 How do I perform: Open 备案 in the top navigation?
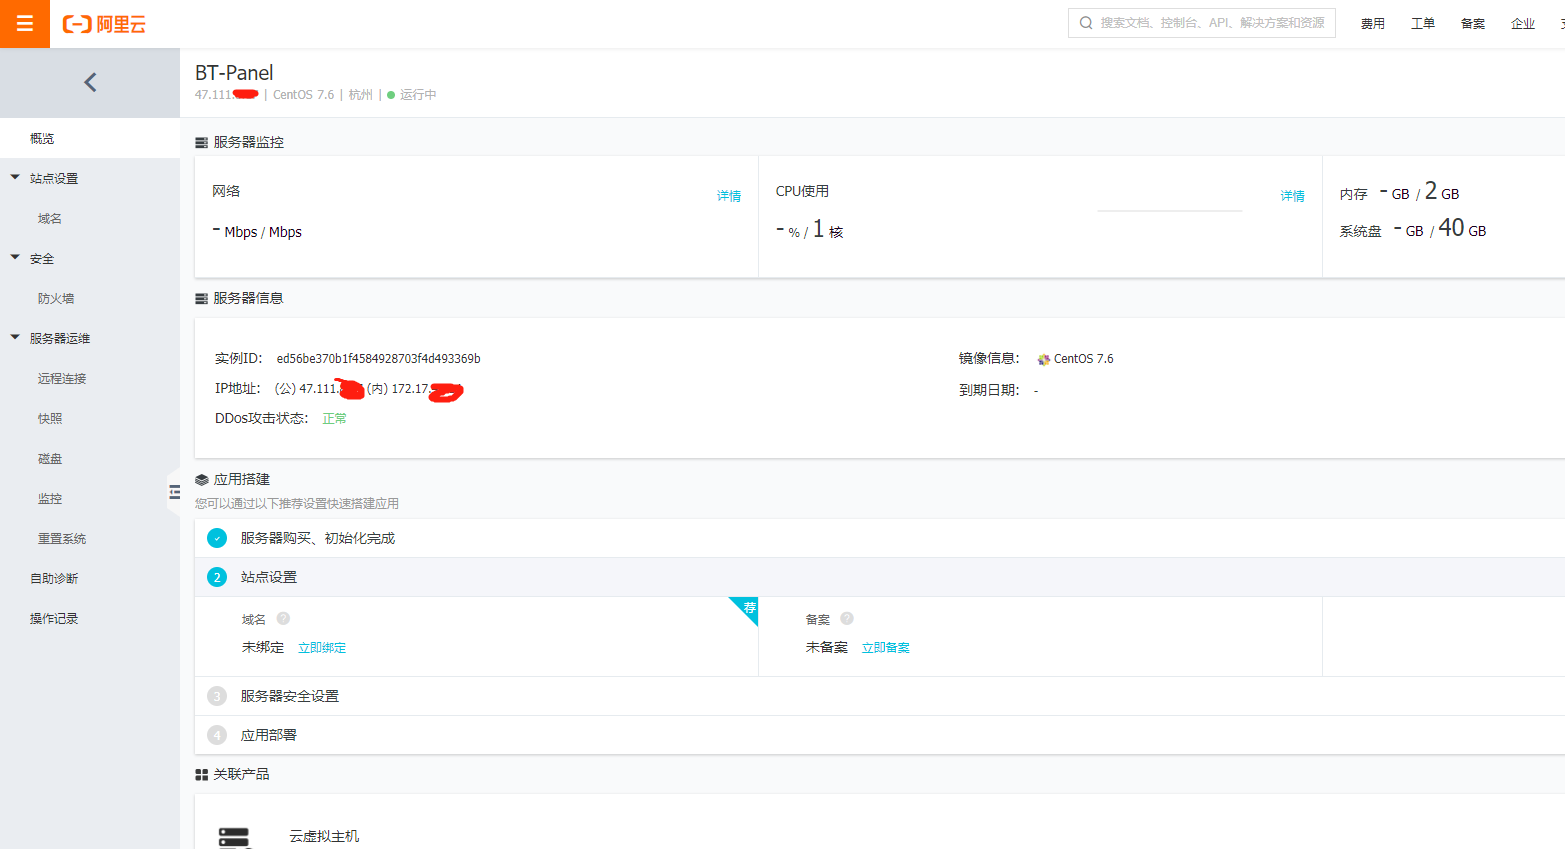(x=1473, y=24)
